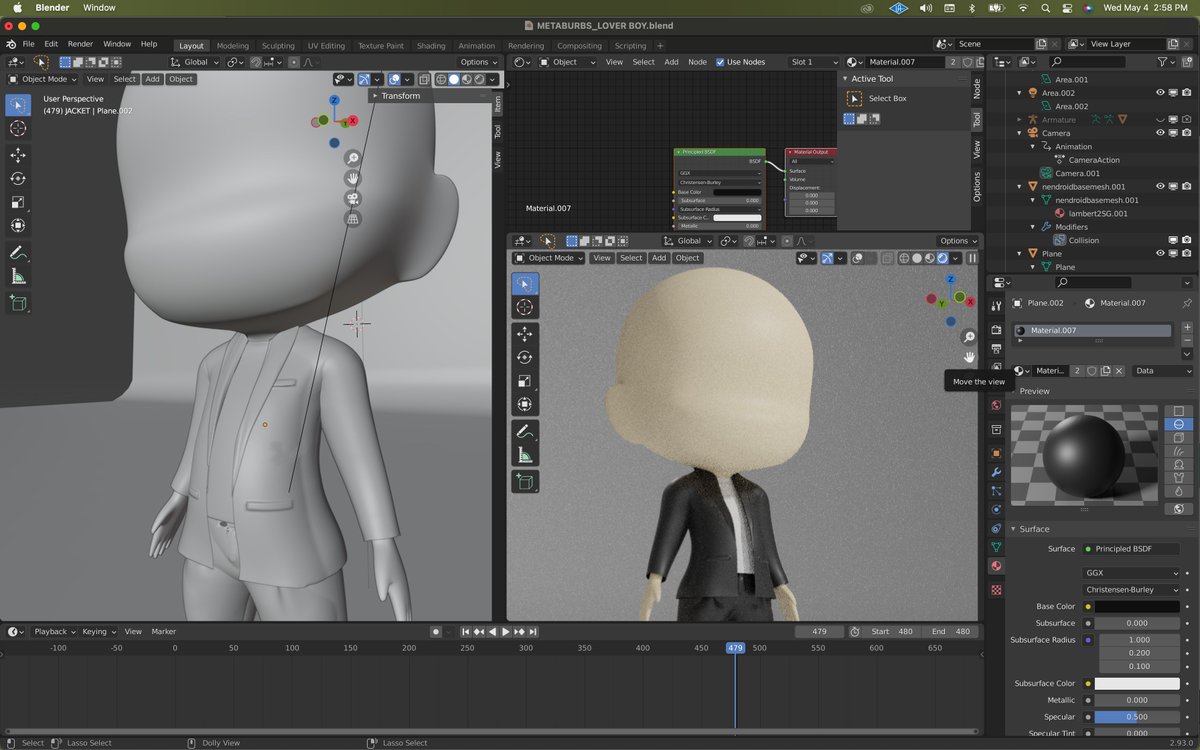The image size is (1200, 750).
Task: Open the World properties tab
Action: [995, 405]
